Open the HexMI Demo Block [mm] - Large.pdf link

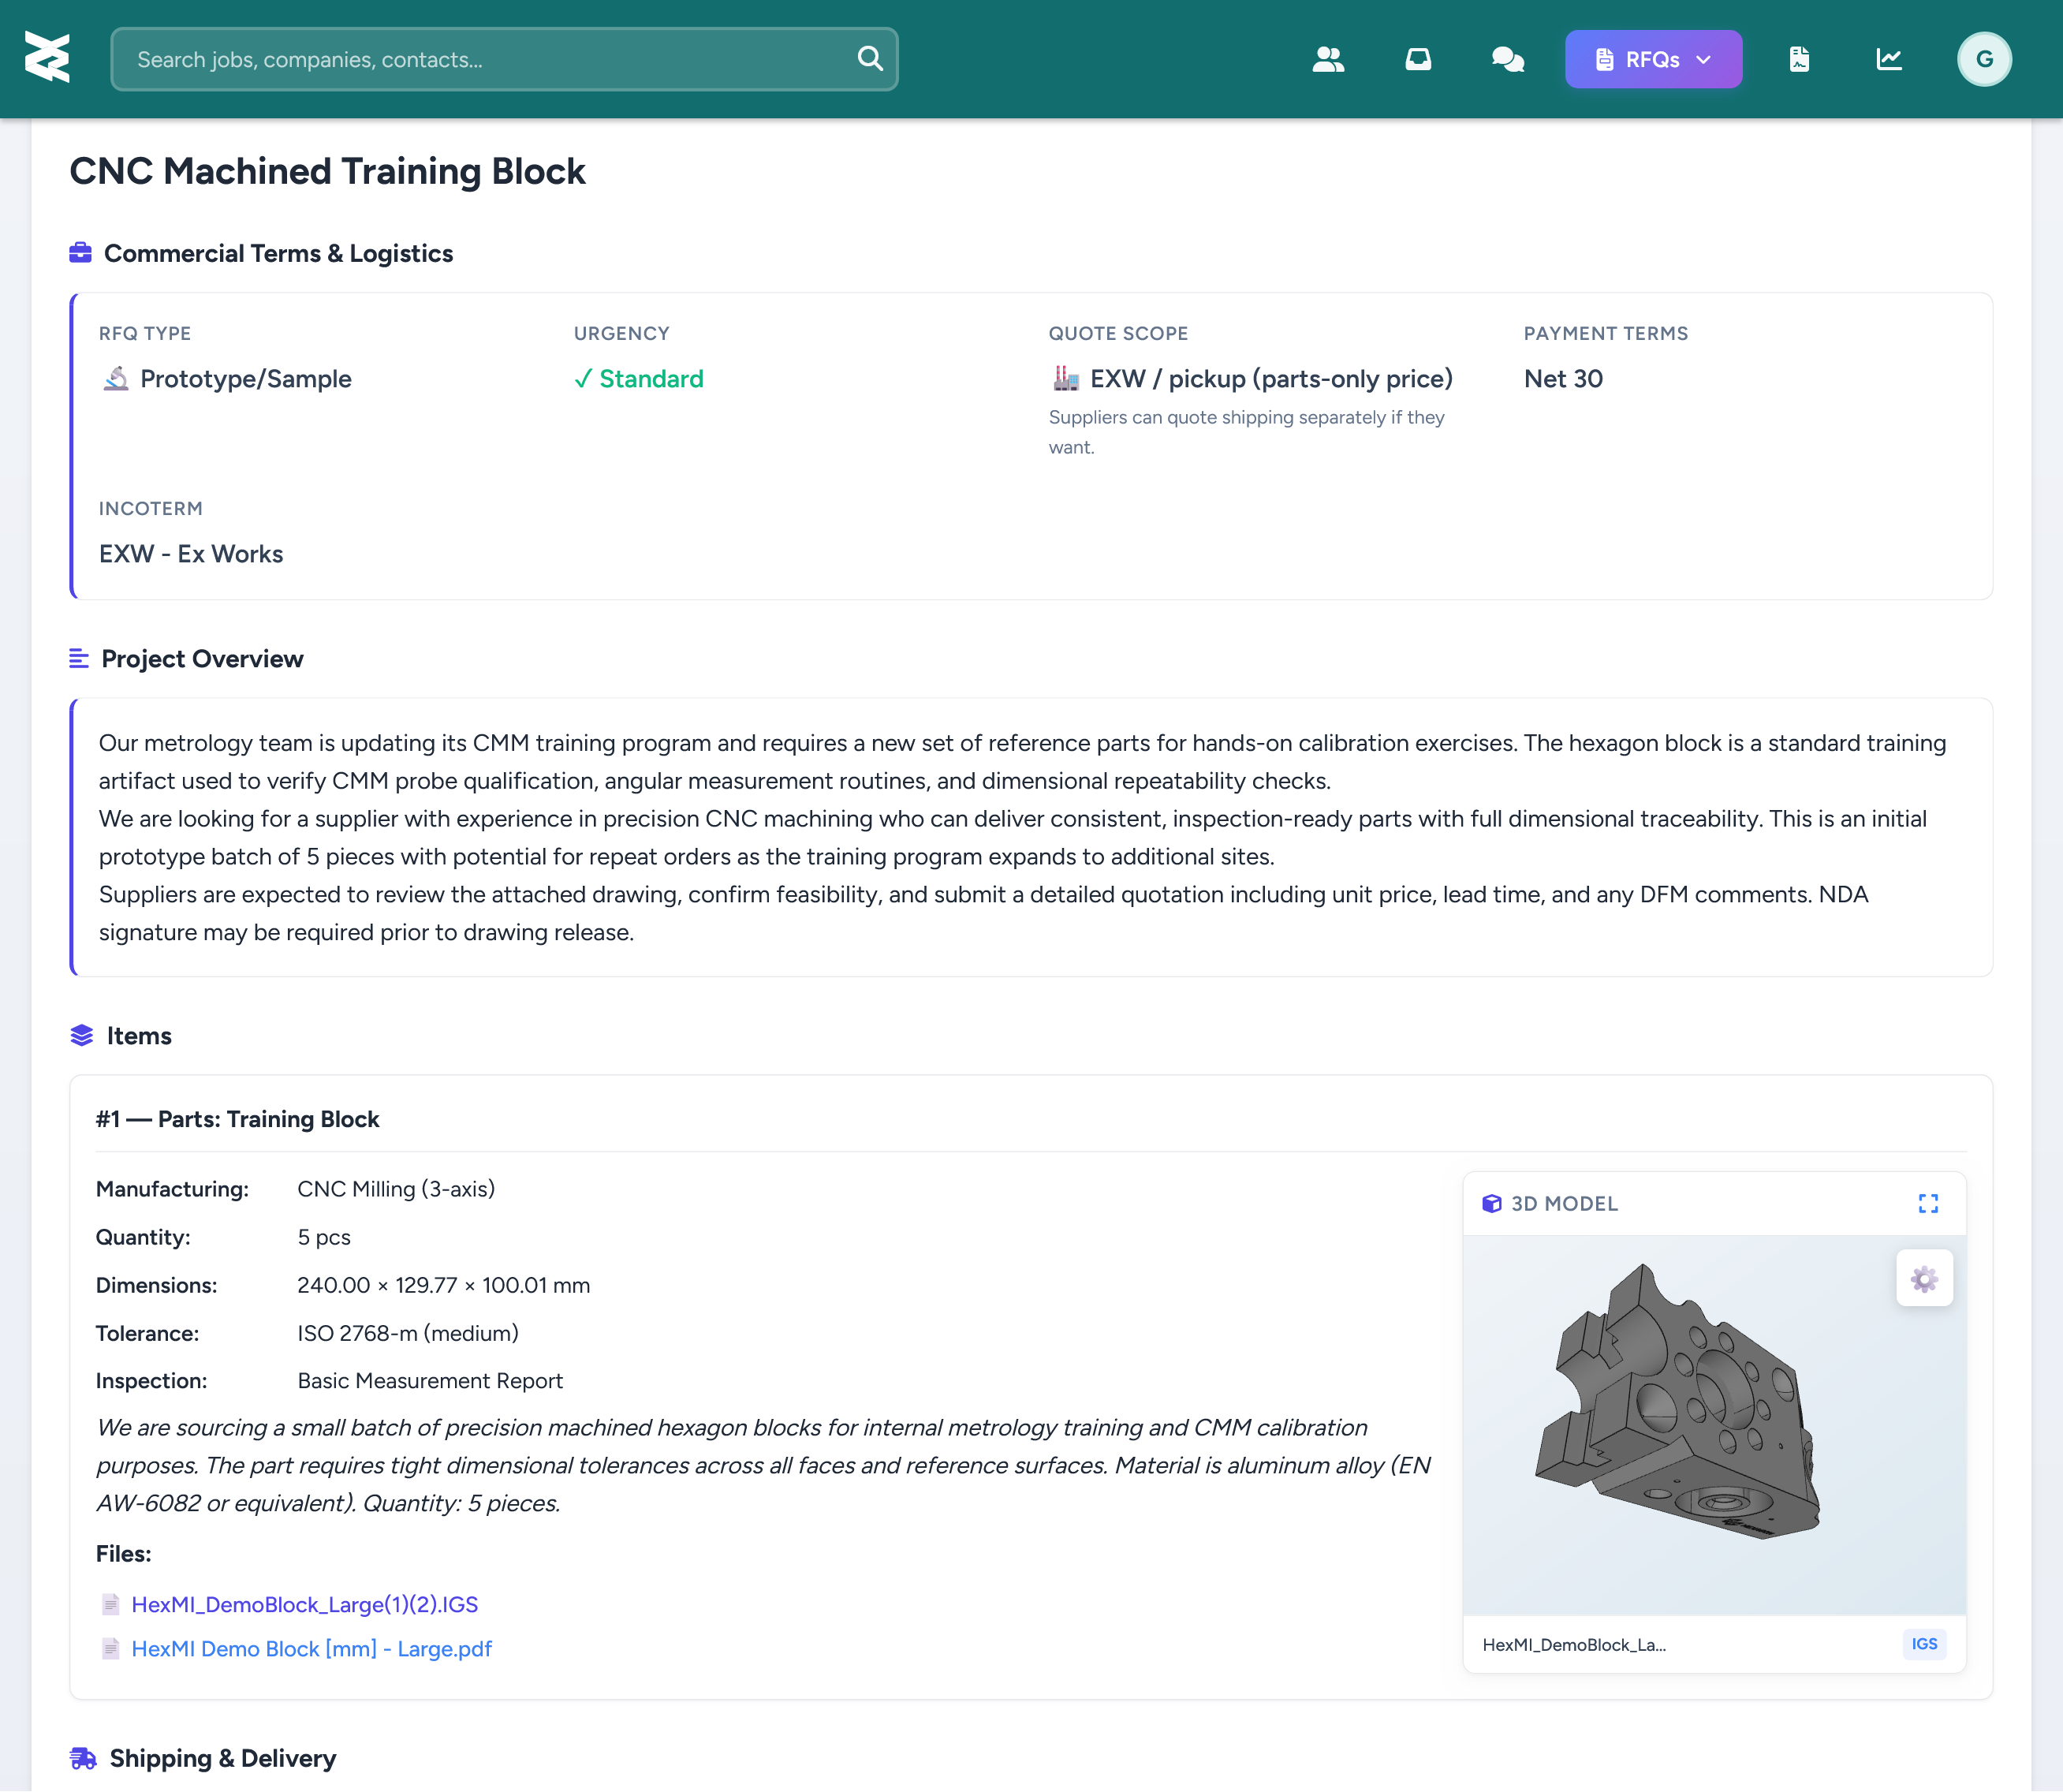click(312, 1648)
